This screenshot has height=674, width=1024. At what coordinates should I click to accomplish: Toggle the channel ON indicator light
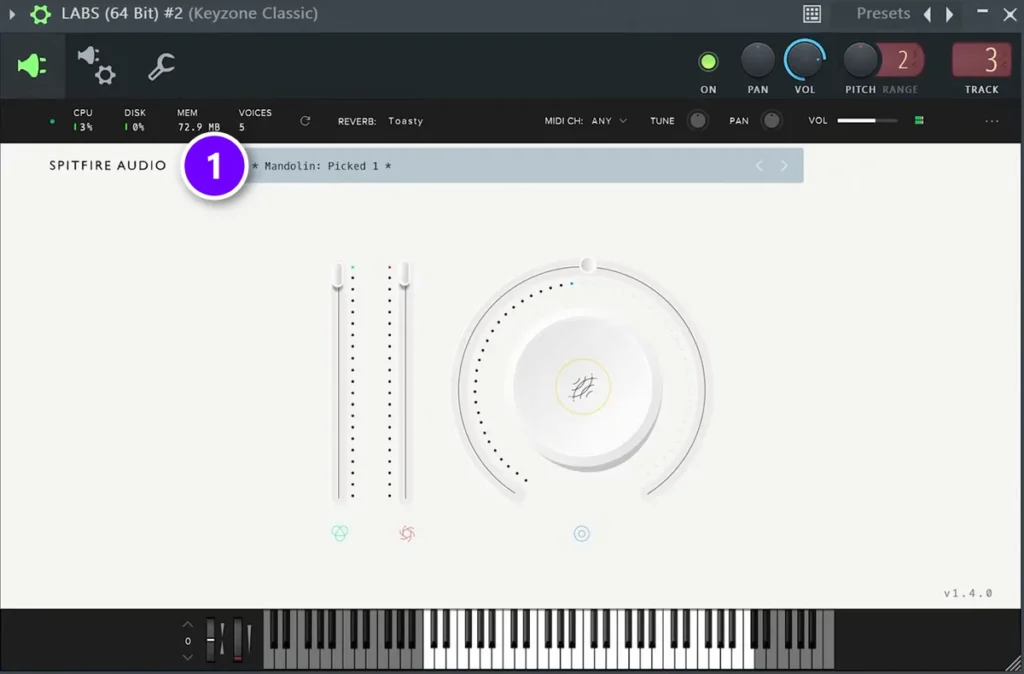coord(708,62)
